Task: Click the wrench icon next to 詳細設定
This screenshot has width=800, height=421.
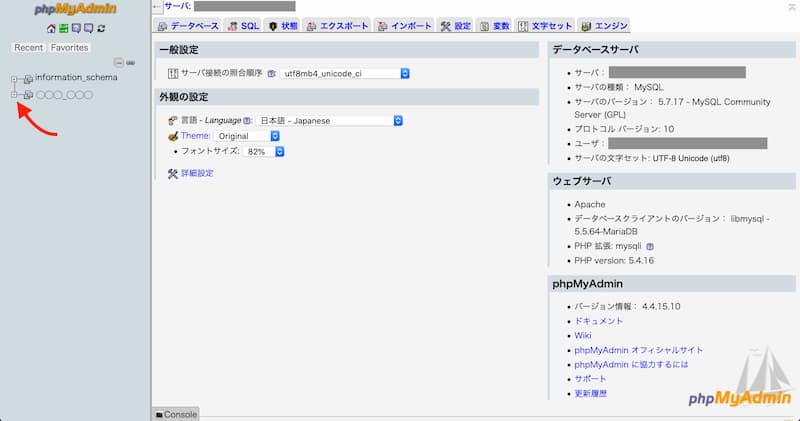Action: 172,174
